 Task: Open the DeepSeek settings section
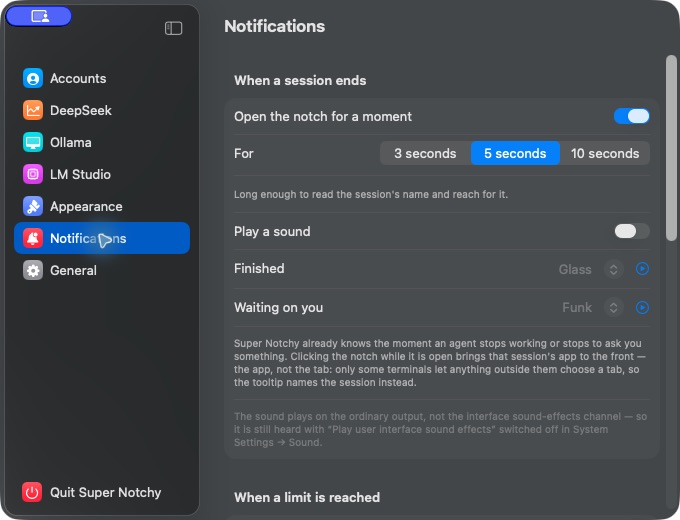[x=102, y=110]
